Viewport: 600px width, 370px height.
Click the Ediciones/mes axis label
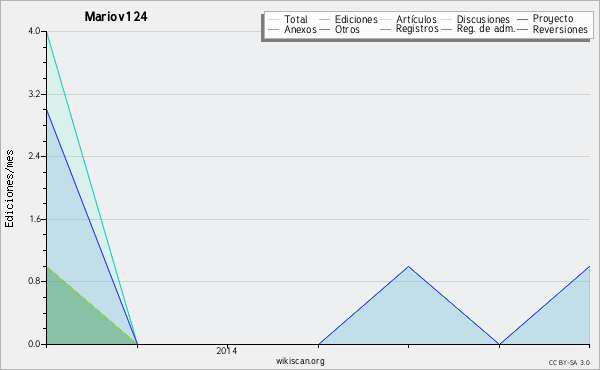point(9,189)
